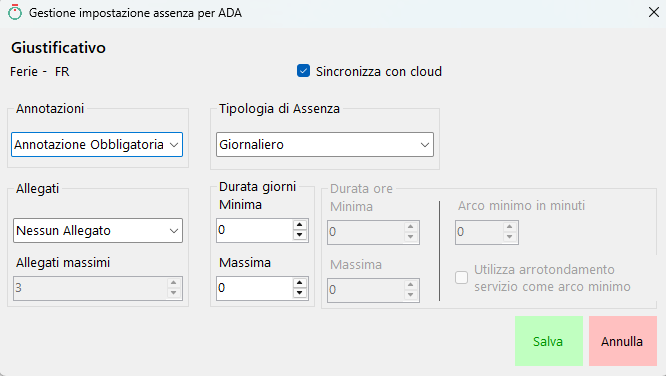Increase Durata ore Massima using up arrow
Image resolution: width=666 pixels, height=376 pixels.
410,285
